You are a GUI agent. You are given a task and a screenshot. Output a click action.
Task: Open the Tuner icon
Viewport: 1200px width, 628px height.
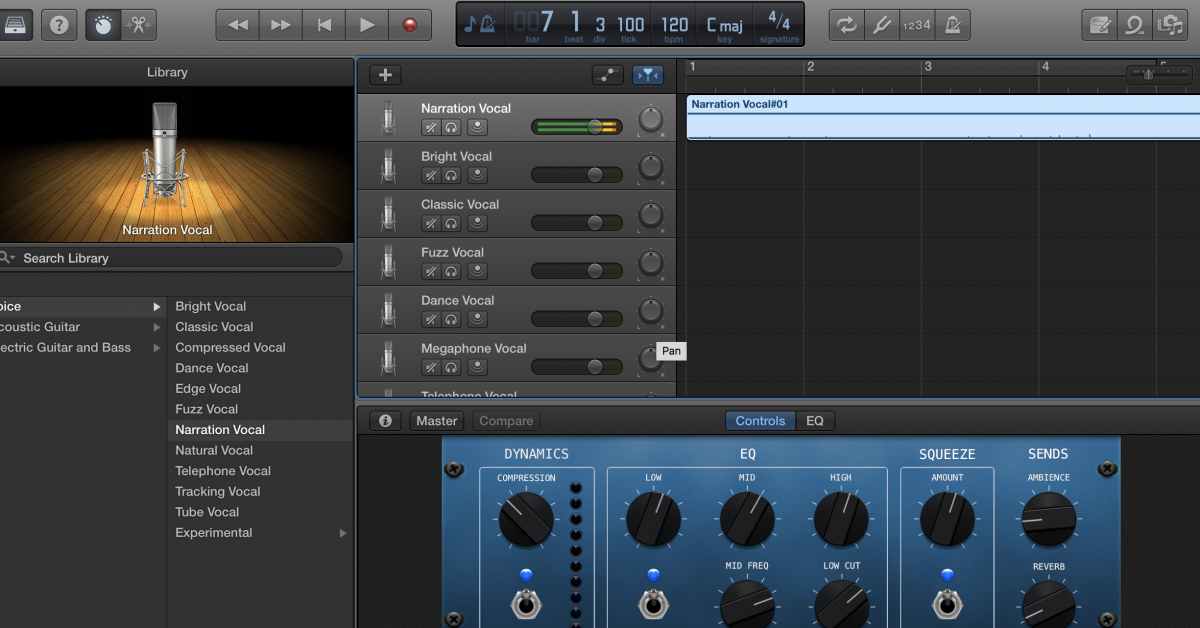(x=882, y=25)
